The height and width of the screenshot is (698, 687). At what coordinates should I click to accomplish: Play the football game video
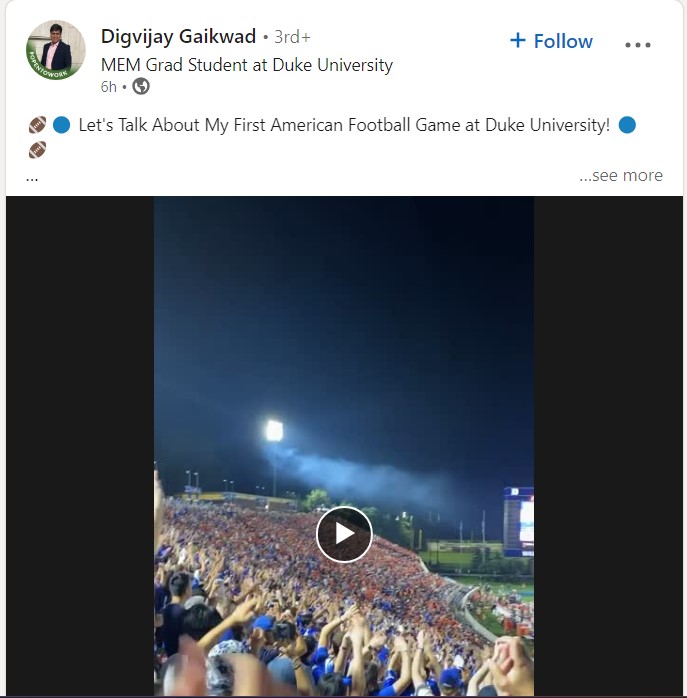(344, 533)
